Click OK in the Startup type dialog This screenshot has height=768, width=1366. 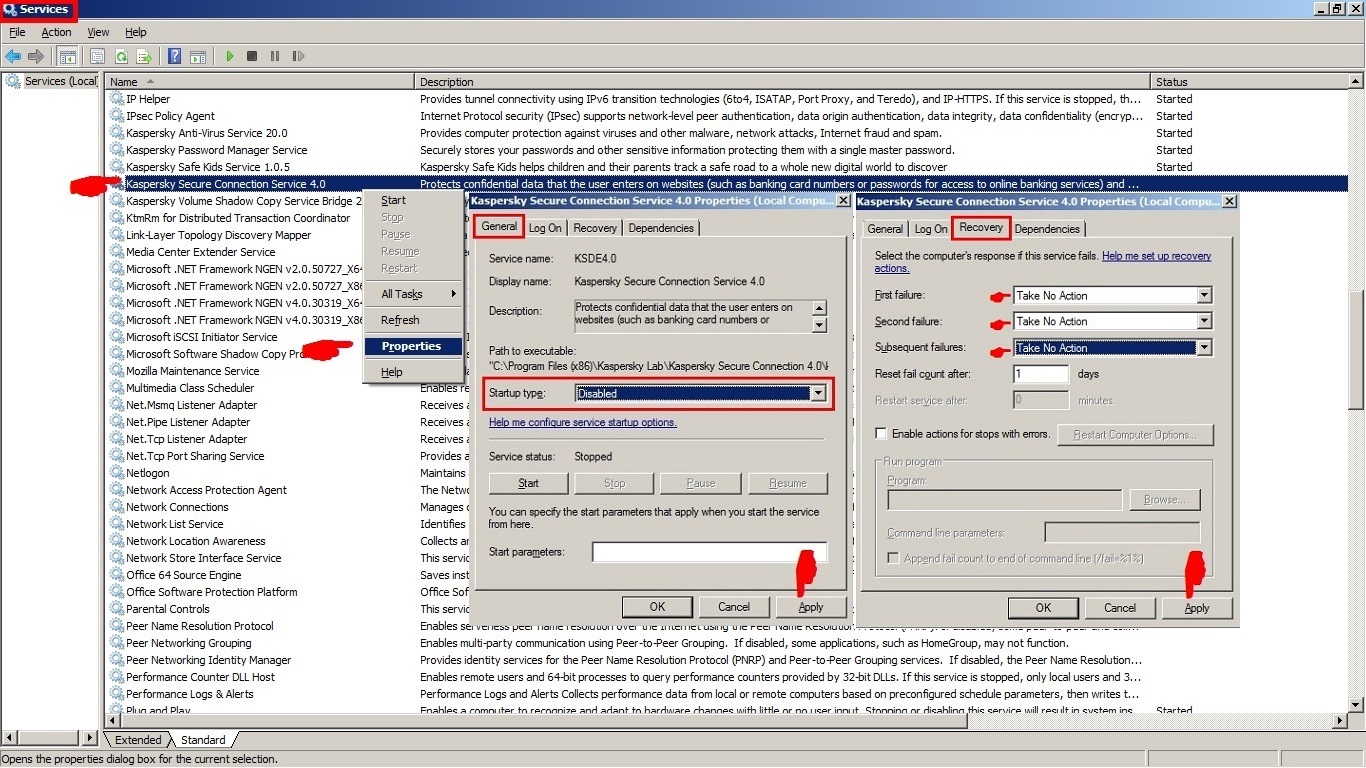click(x=657, y=607)
